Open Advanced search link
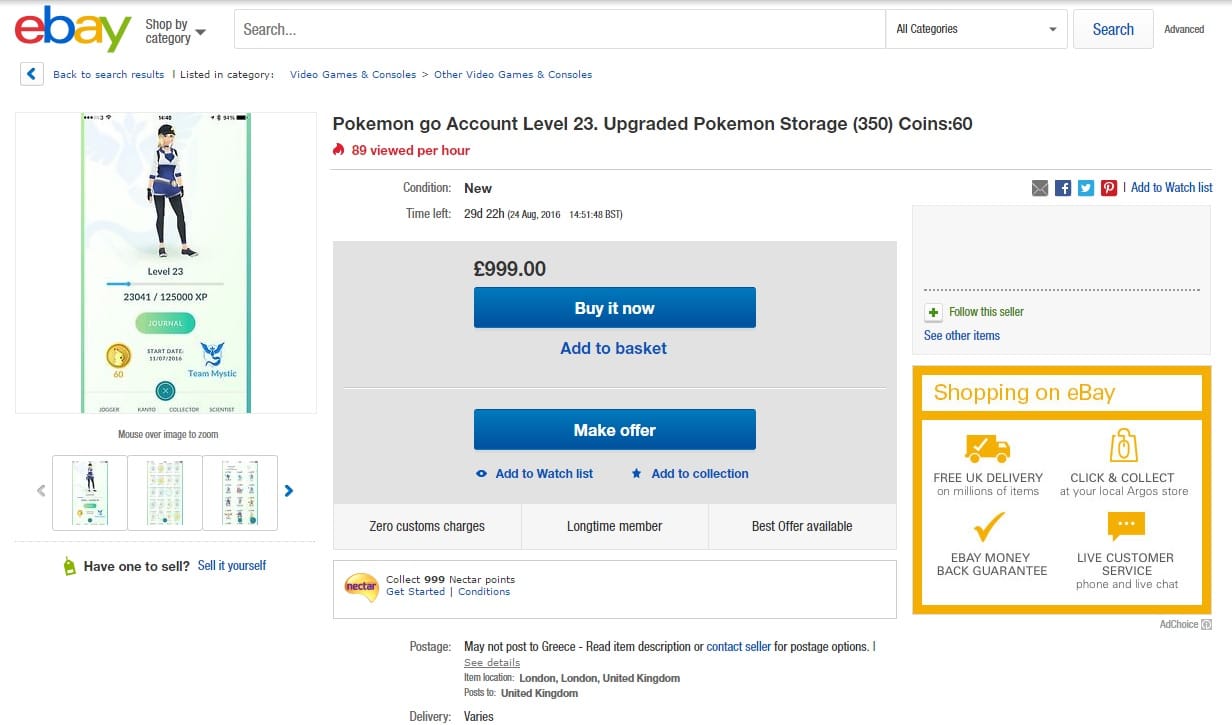The height and width of the screenshot is (725, 1232). 1184,30
